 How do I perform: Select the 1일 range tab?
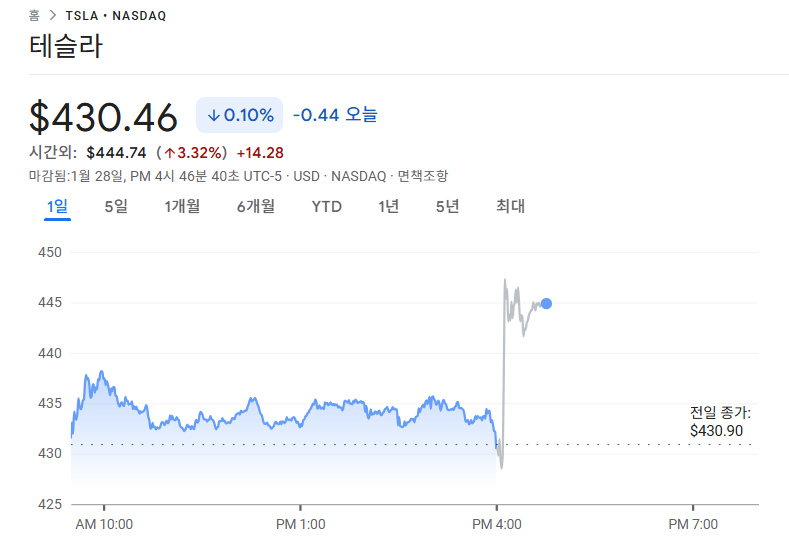57,206
